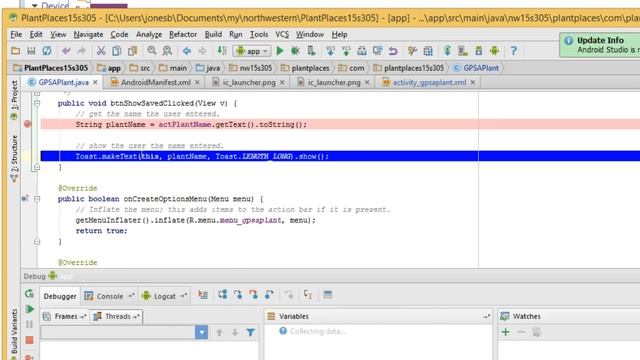Click the Attach debugger toolbar icon

pos(311,51)
